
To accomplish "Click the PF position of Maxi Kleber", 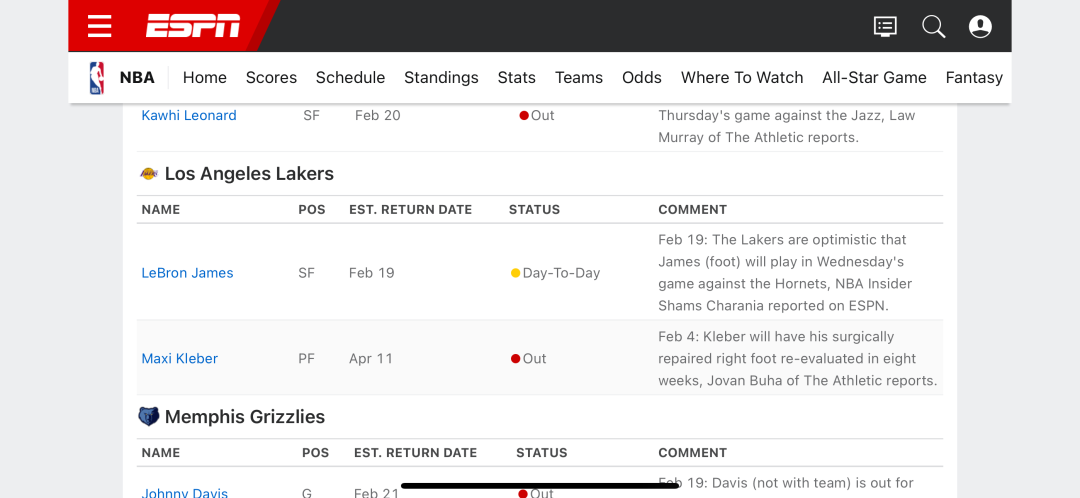I will coord(307,358).
